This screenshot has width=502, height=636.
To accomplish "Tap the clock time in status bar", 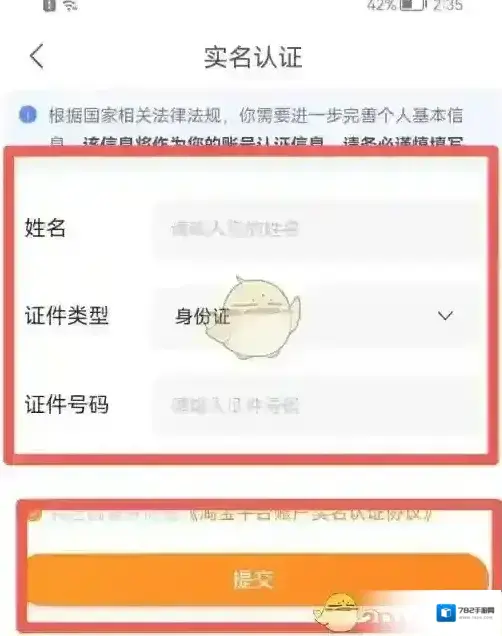I will click(x=448, y=5).
